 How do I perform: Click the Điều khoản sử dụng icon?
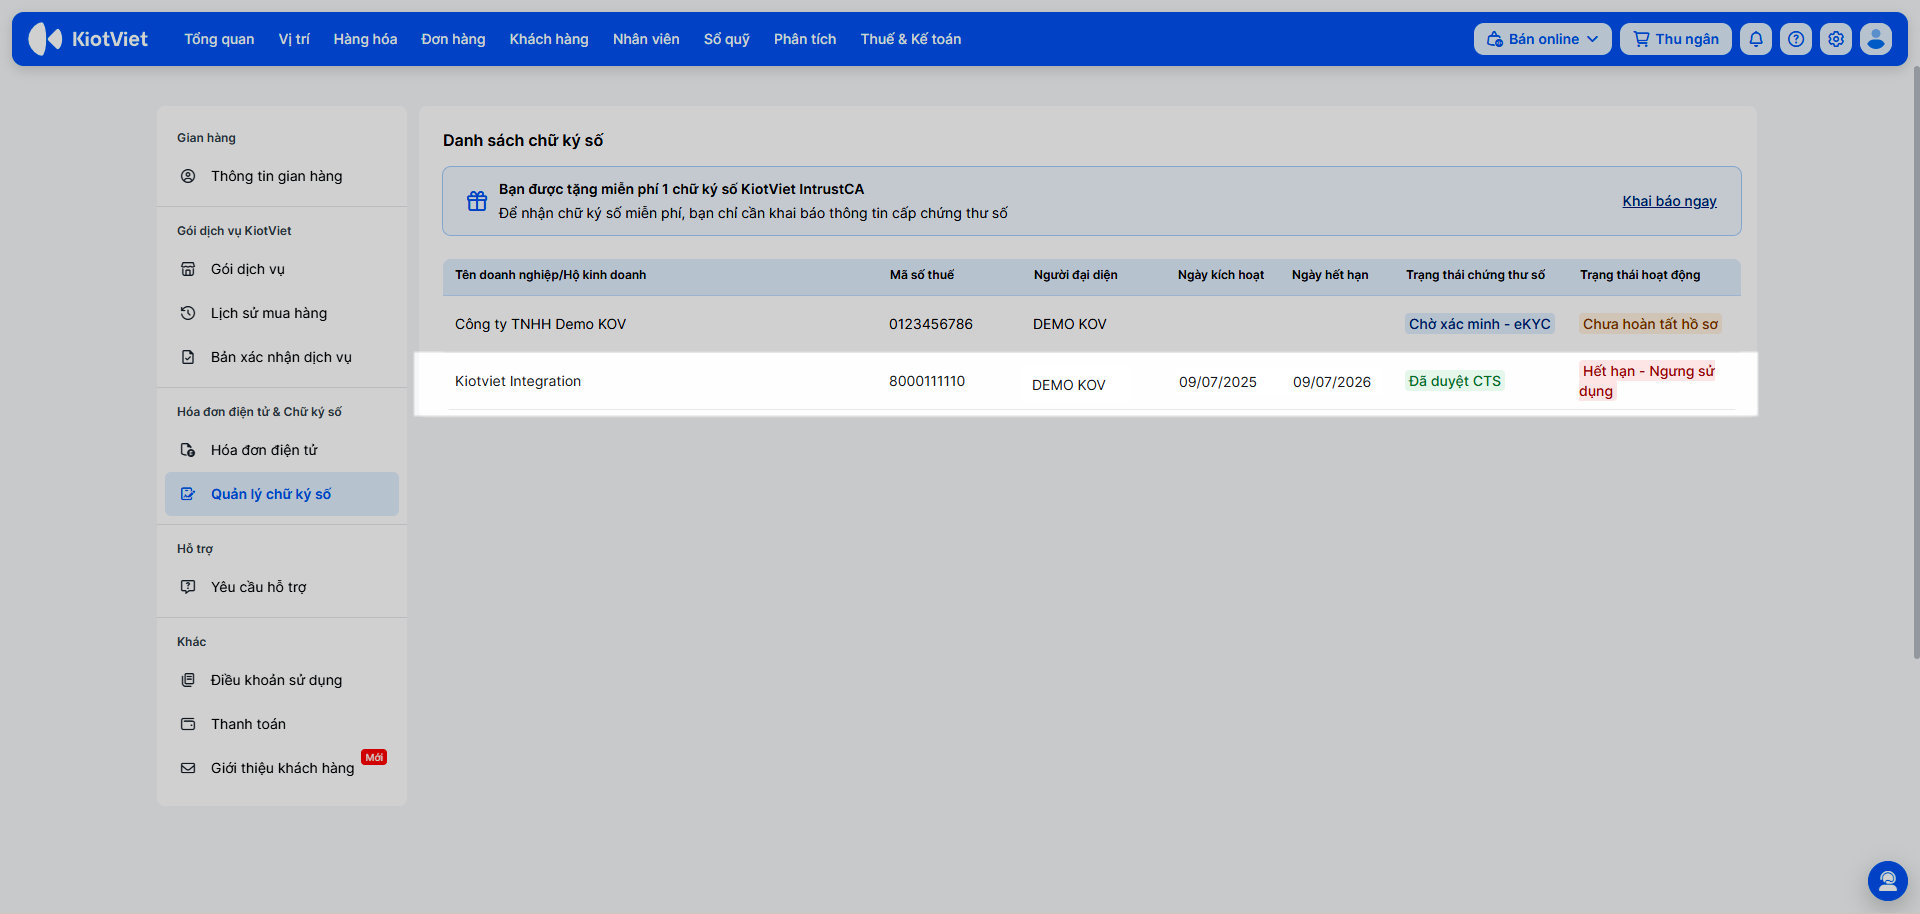tap(188, 680)
